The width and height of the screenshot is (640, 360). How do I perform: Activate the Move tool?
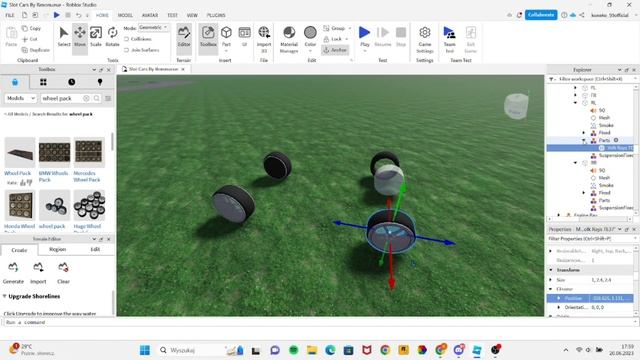click(x=80, y=36)
